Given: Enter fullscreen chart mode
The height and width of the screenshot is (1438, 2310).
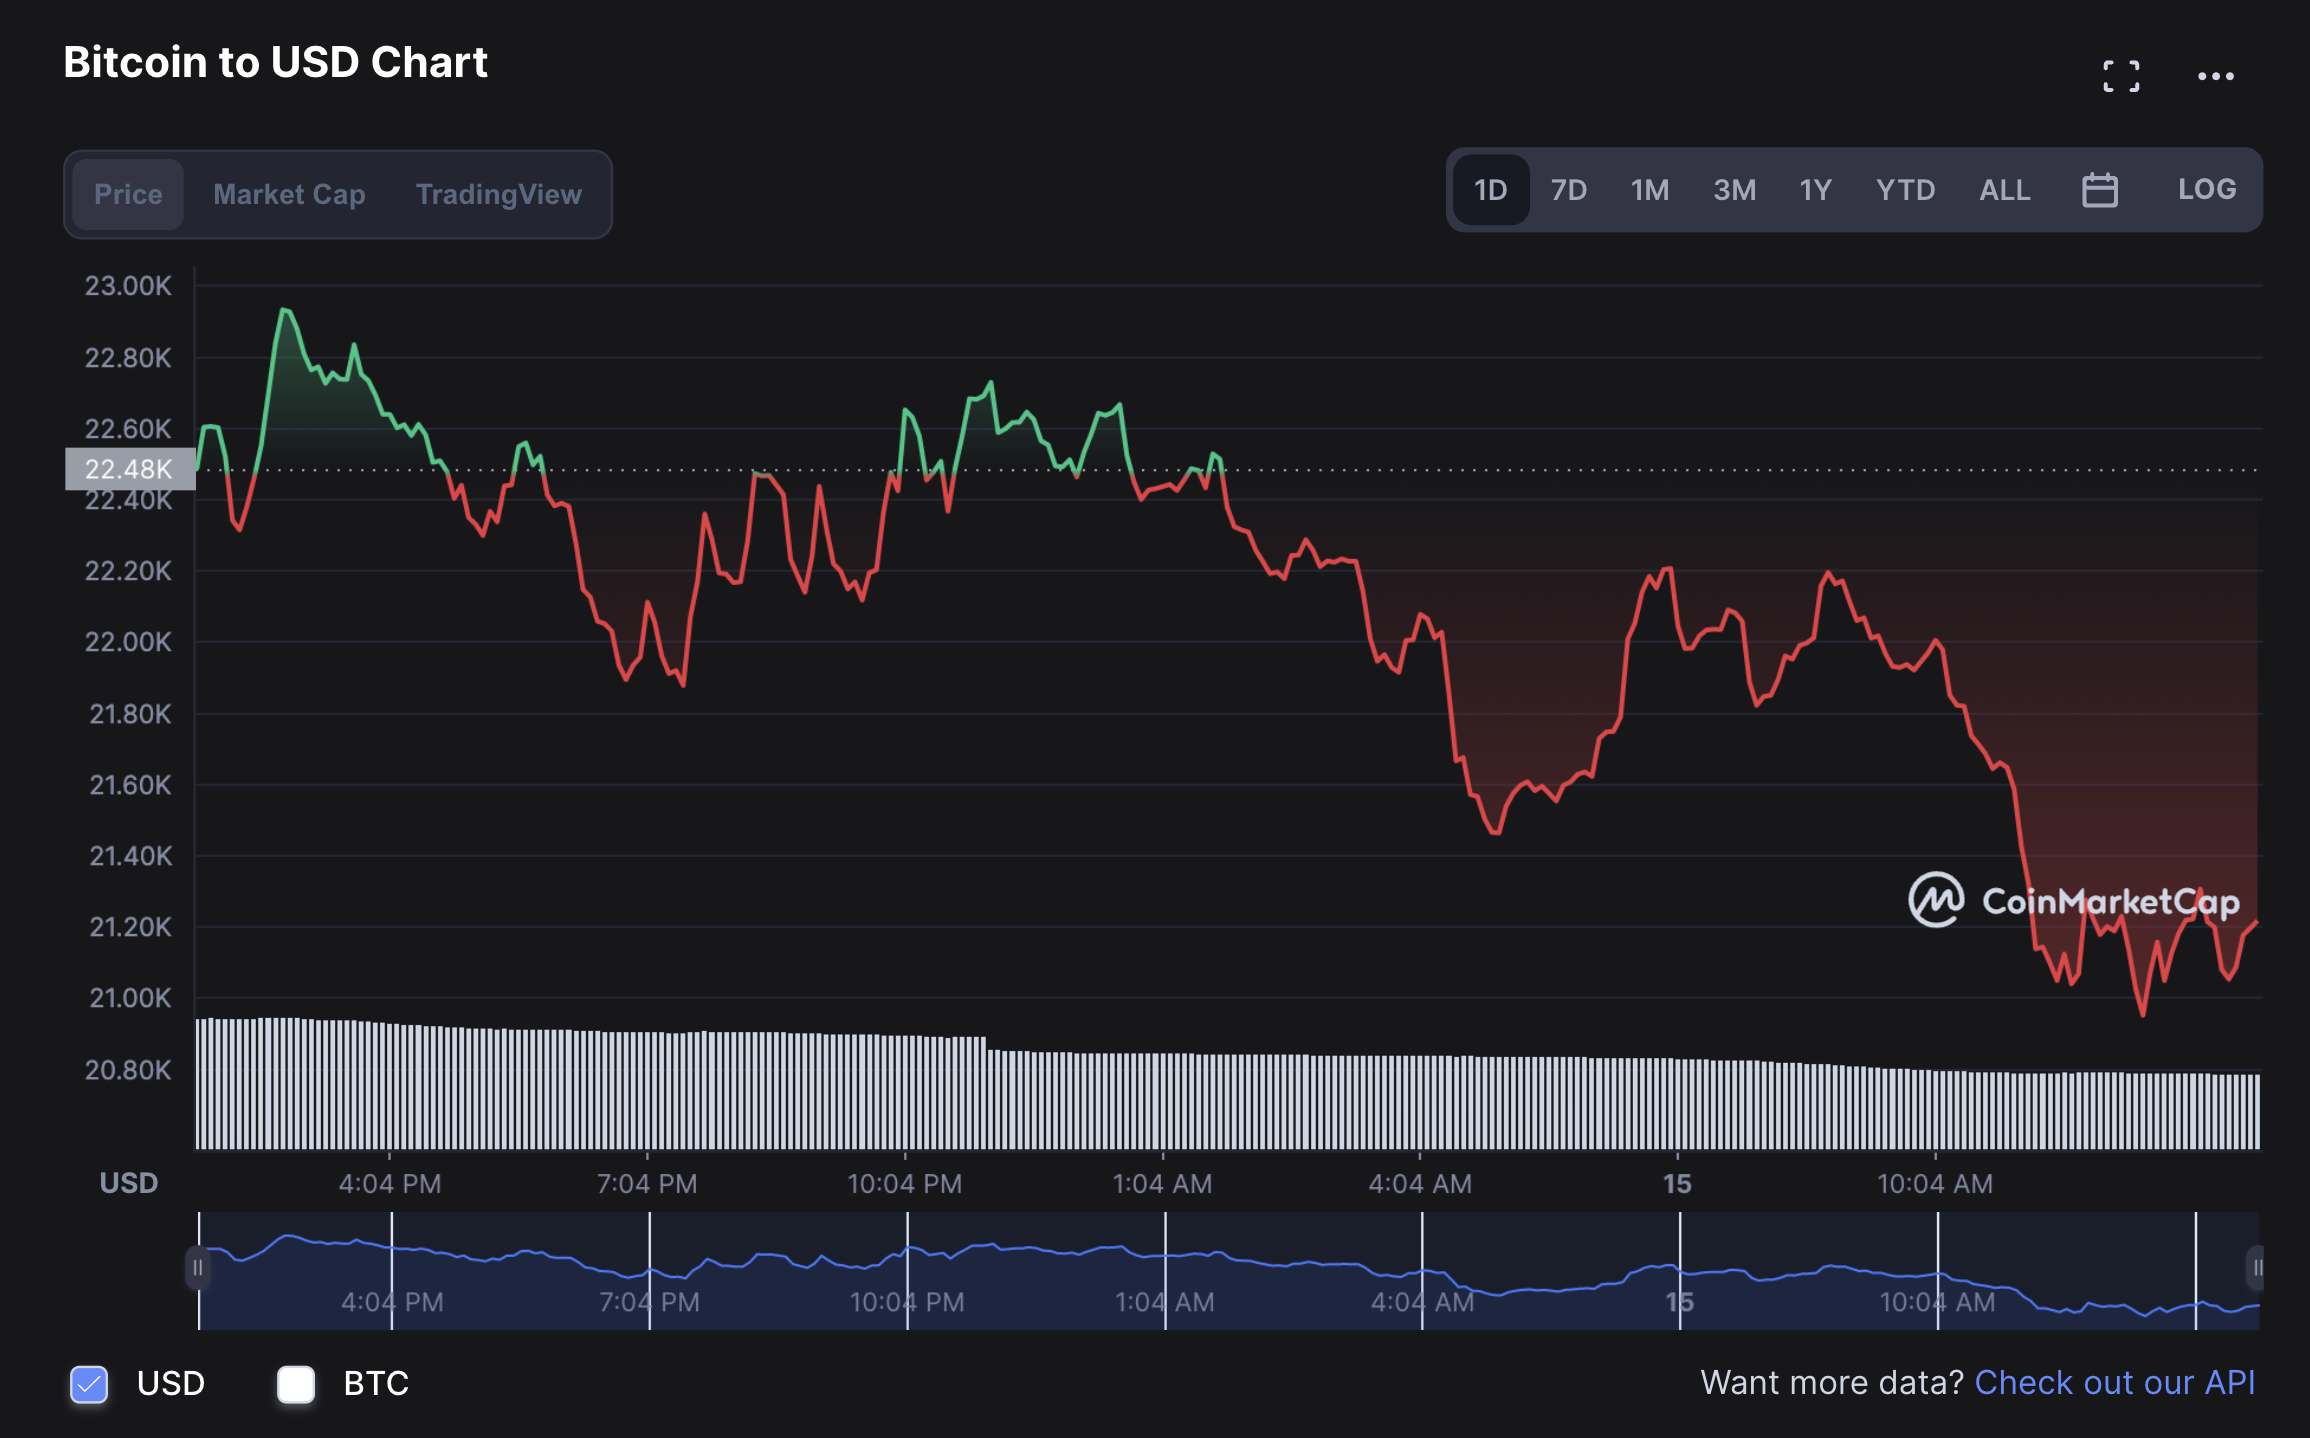Looking at the screenshot, I should 2120,76.
